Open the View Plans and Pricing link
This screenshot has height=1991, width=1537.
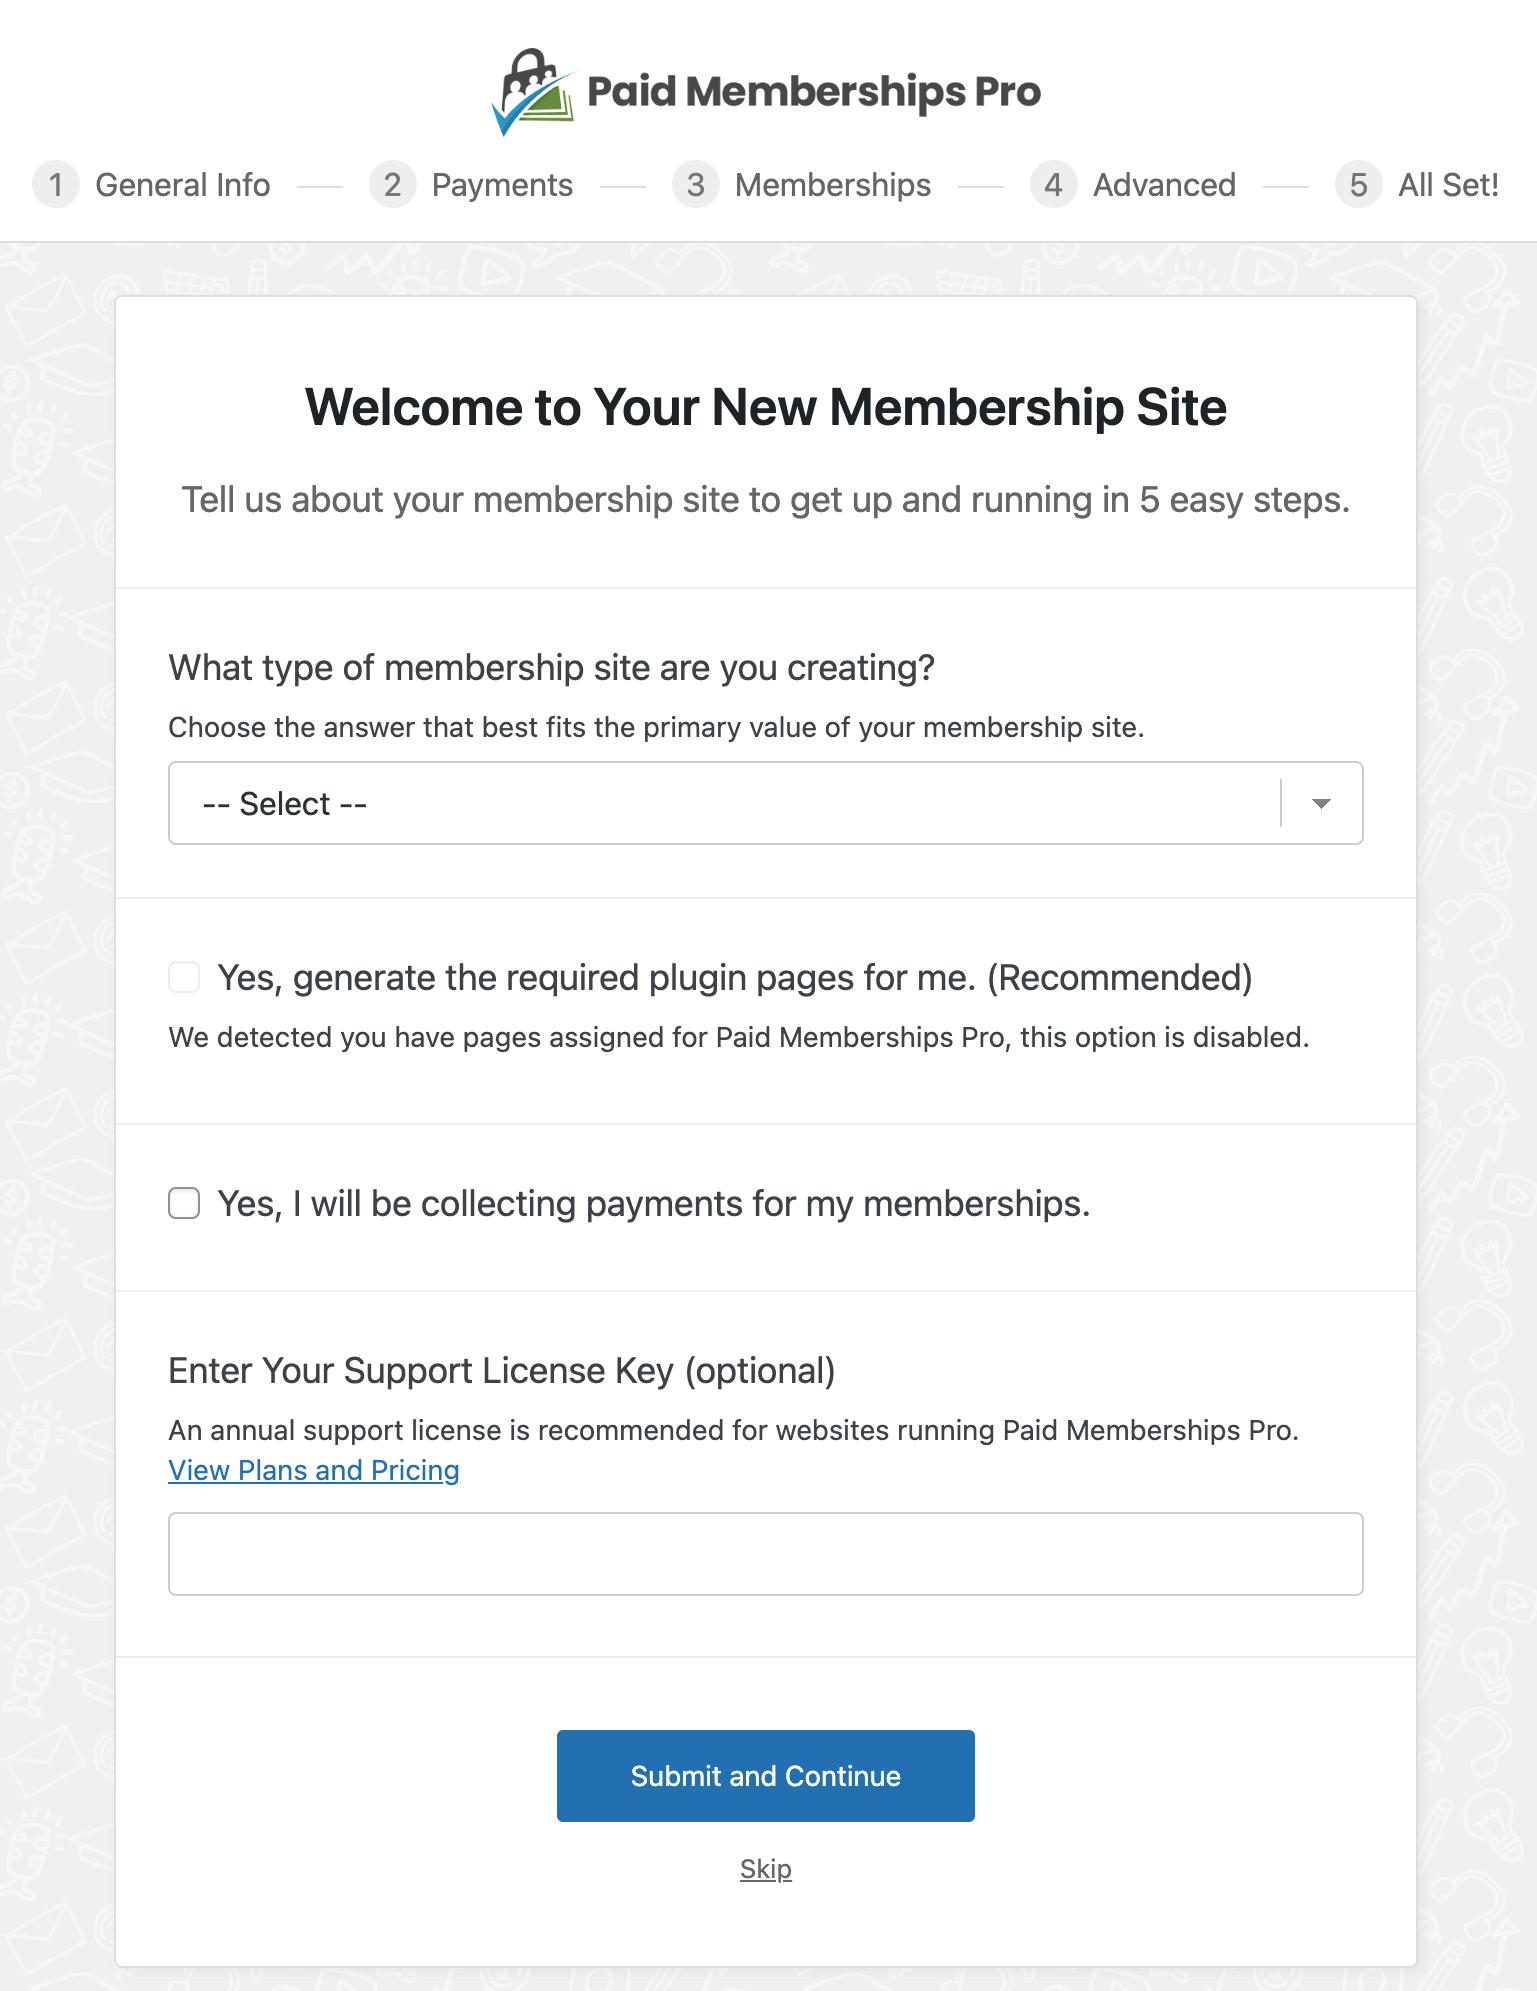point(314,1470)
